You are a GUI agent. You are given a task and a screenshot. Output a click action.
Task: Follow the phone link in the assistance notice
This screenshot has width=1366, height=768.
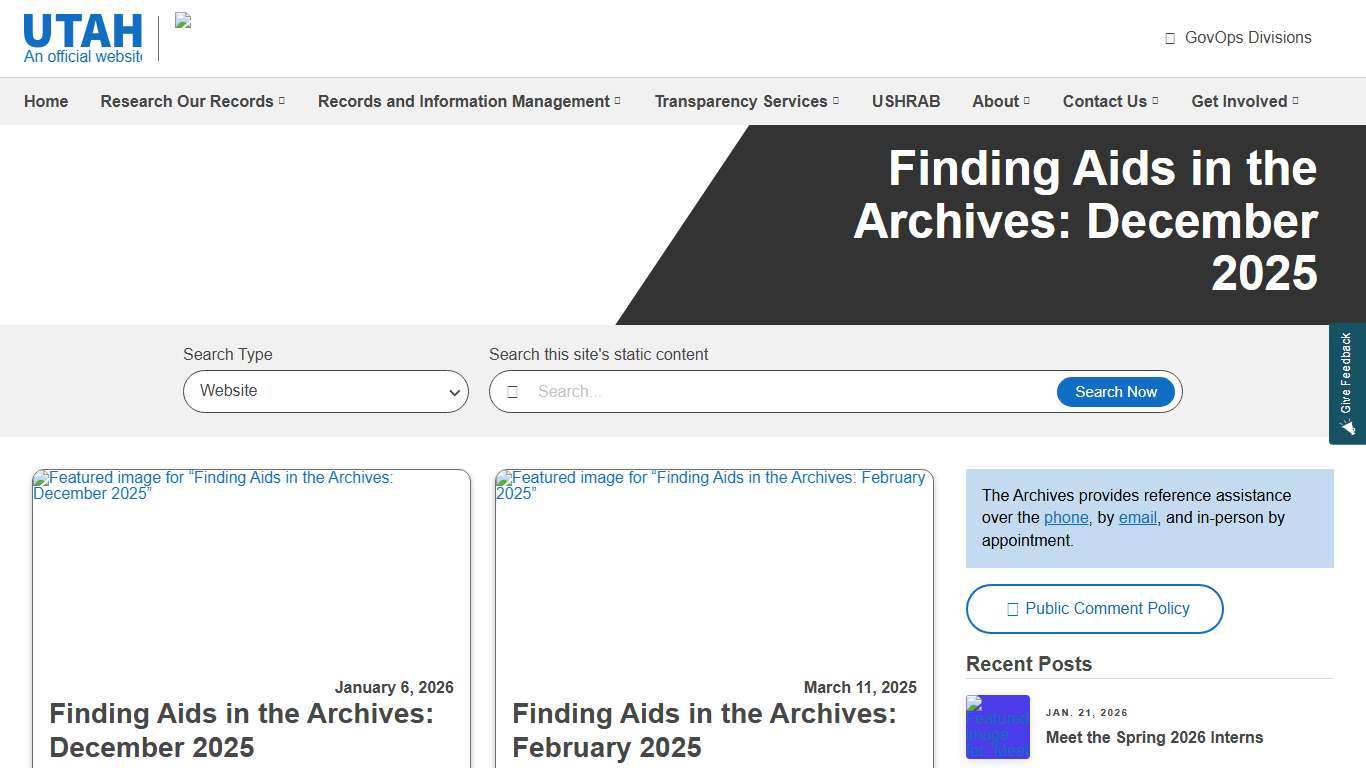1065,517
